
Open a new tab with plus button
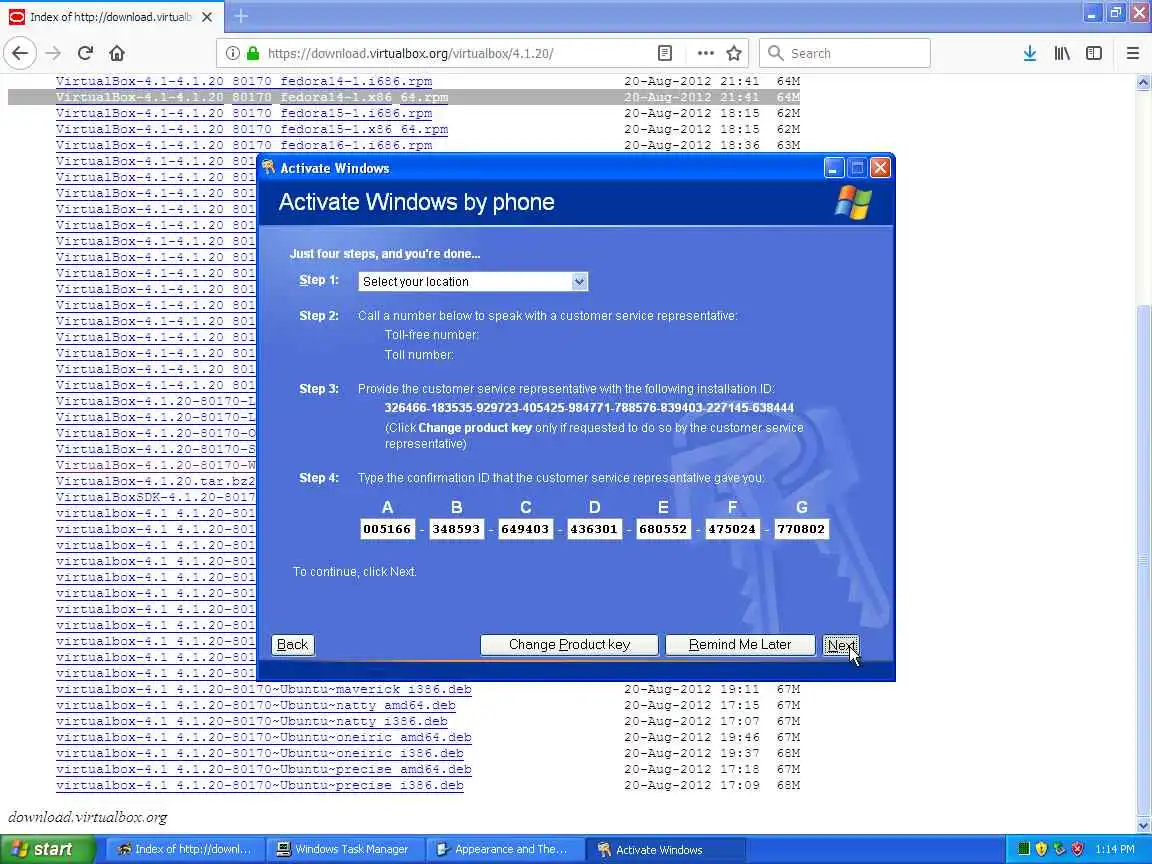tap(241, 15)
